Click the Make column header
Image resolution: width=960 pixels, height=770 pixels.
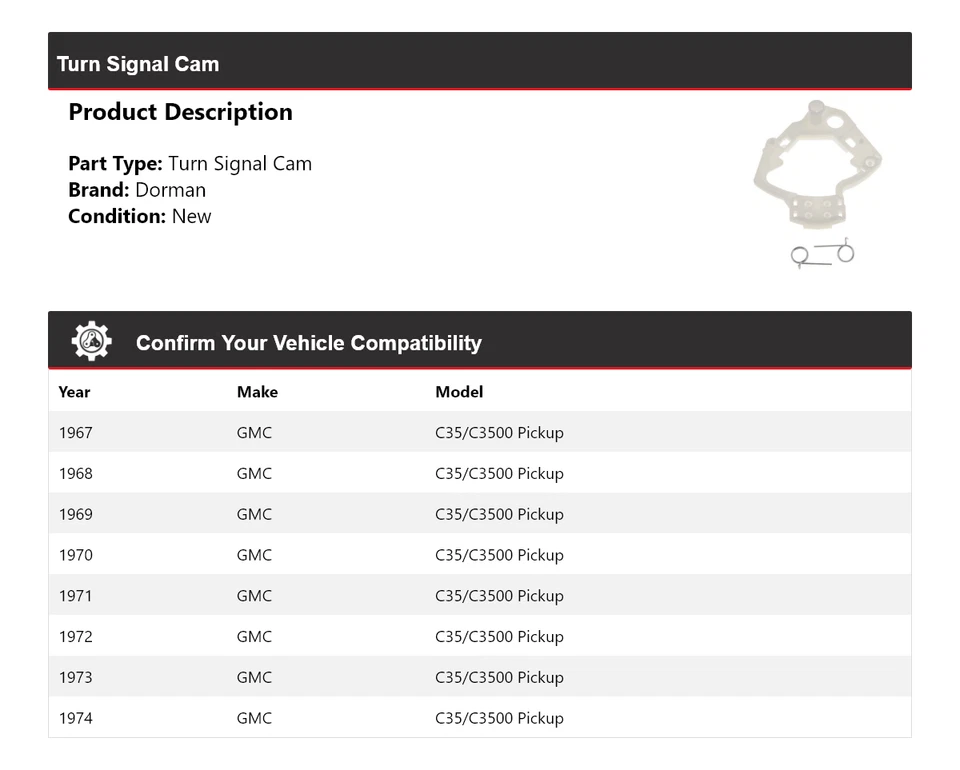click(x=257, y=392)
